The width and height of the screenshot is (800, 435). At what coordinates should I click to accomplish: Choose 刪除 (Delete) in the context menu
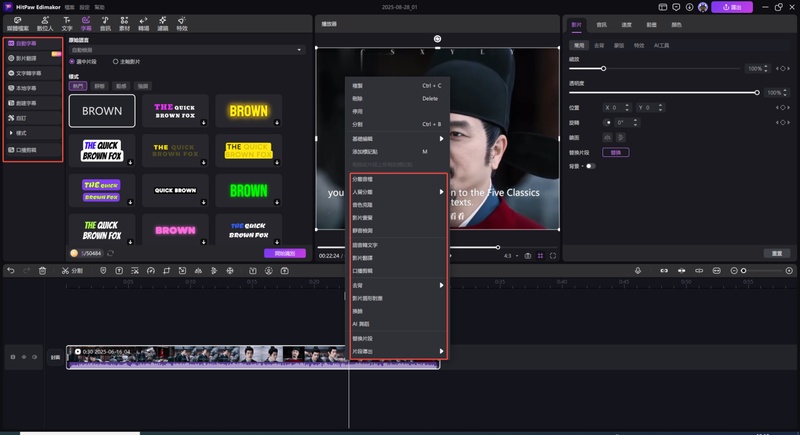click(397, 98)
